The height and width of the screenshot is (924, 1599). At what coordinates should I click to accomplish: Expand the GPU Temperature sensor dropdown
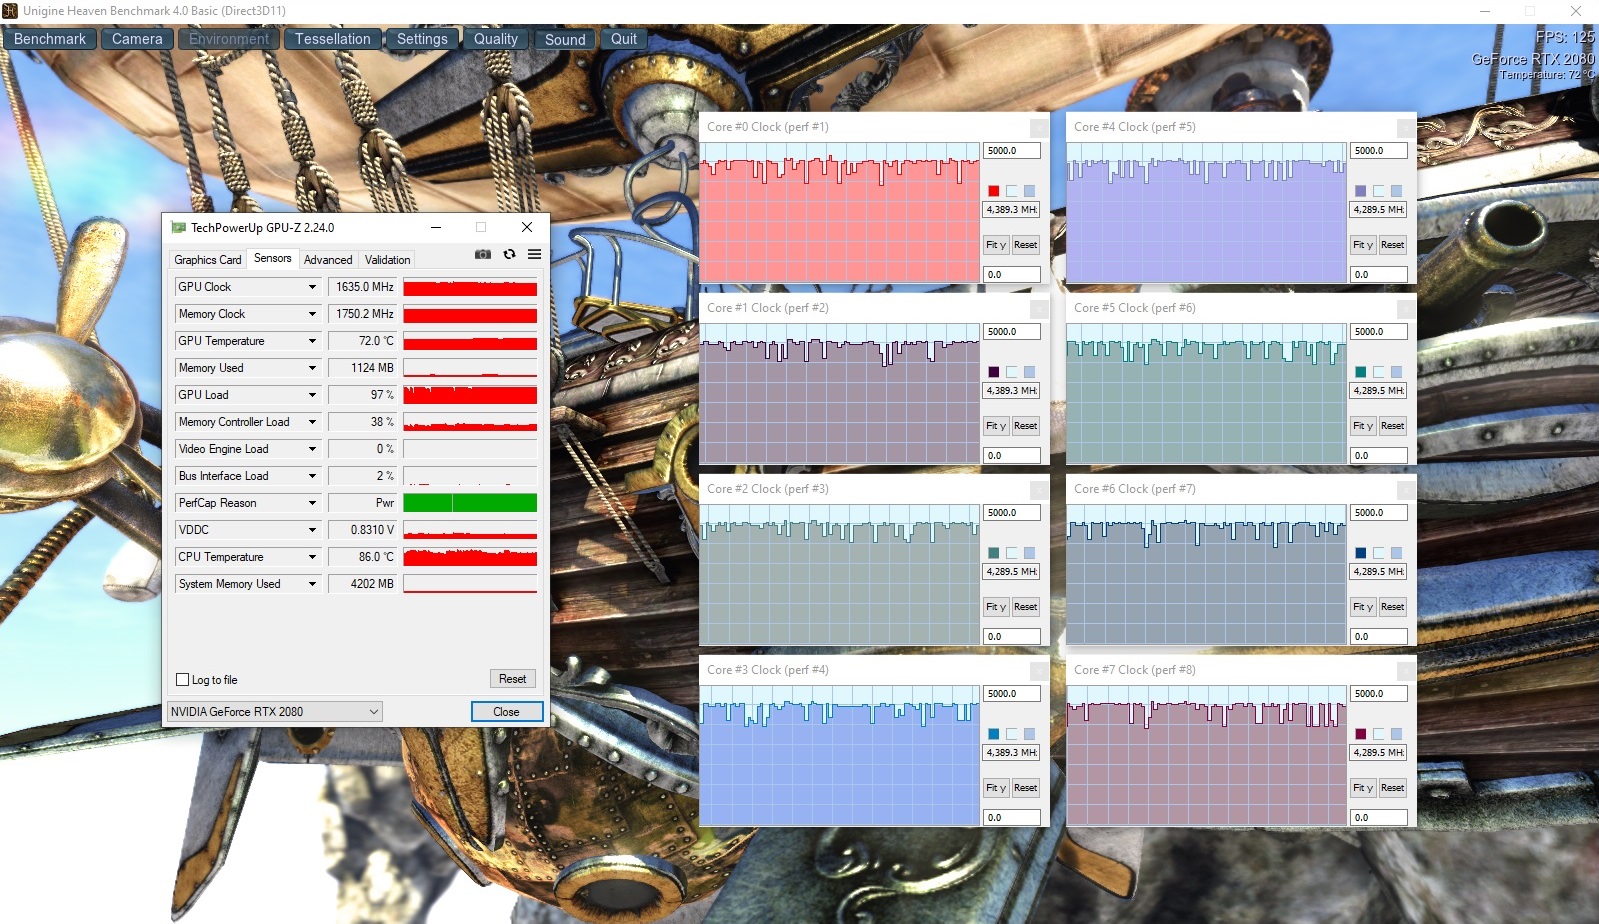click(312, 341)
